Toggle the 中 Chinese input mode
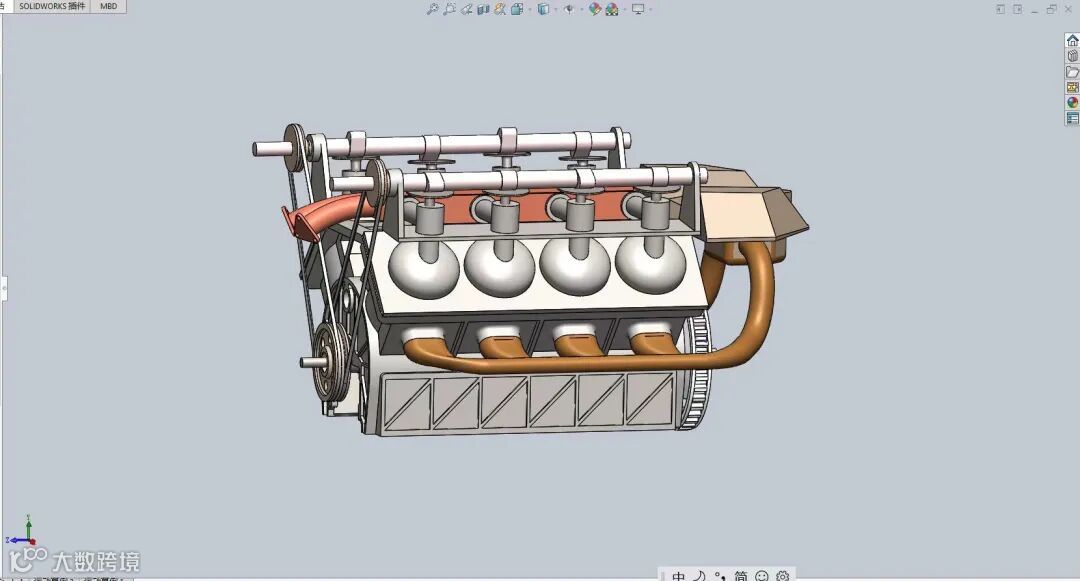The image size is (1080, 581). pos(678,575)
